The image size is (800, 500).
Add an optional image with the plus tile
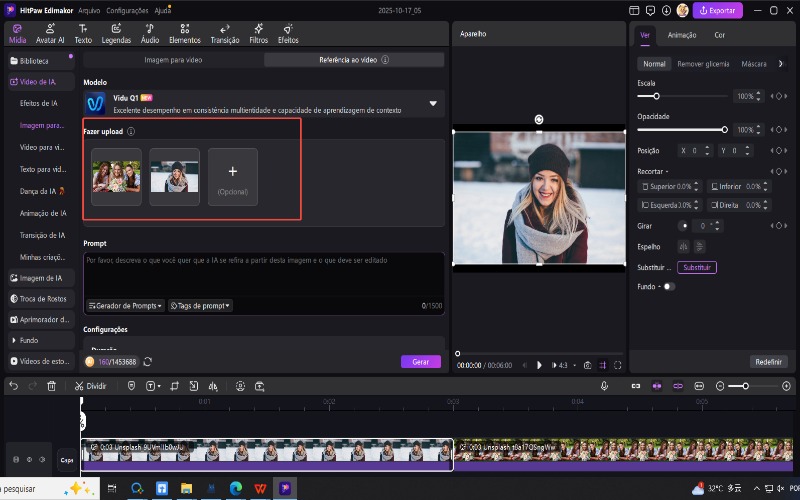click(233, 177)
